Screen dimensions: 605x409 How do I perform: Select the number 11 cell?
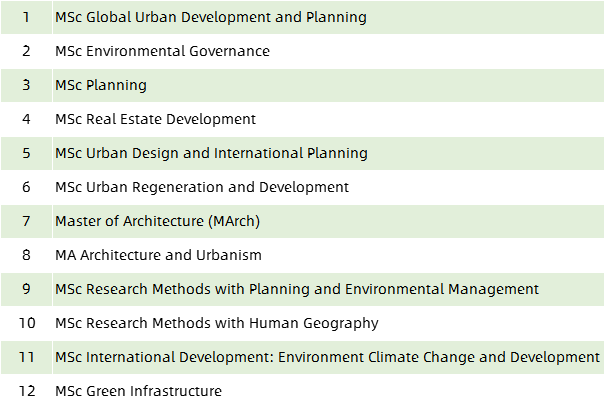click(26, 357)
